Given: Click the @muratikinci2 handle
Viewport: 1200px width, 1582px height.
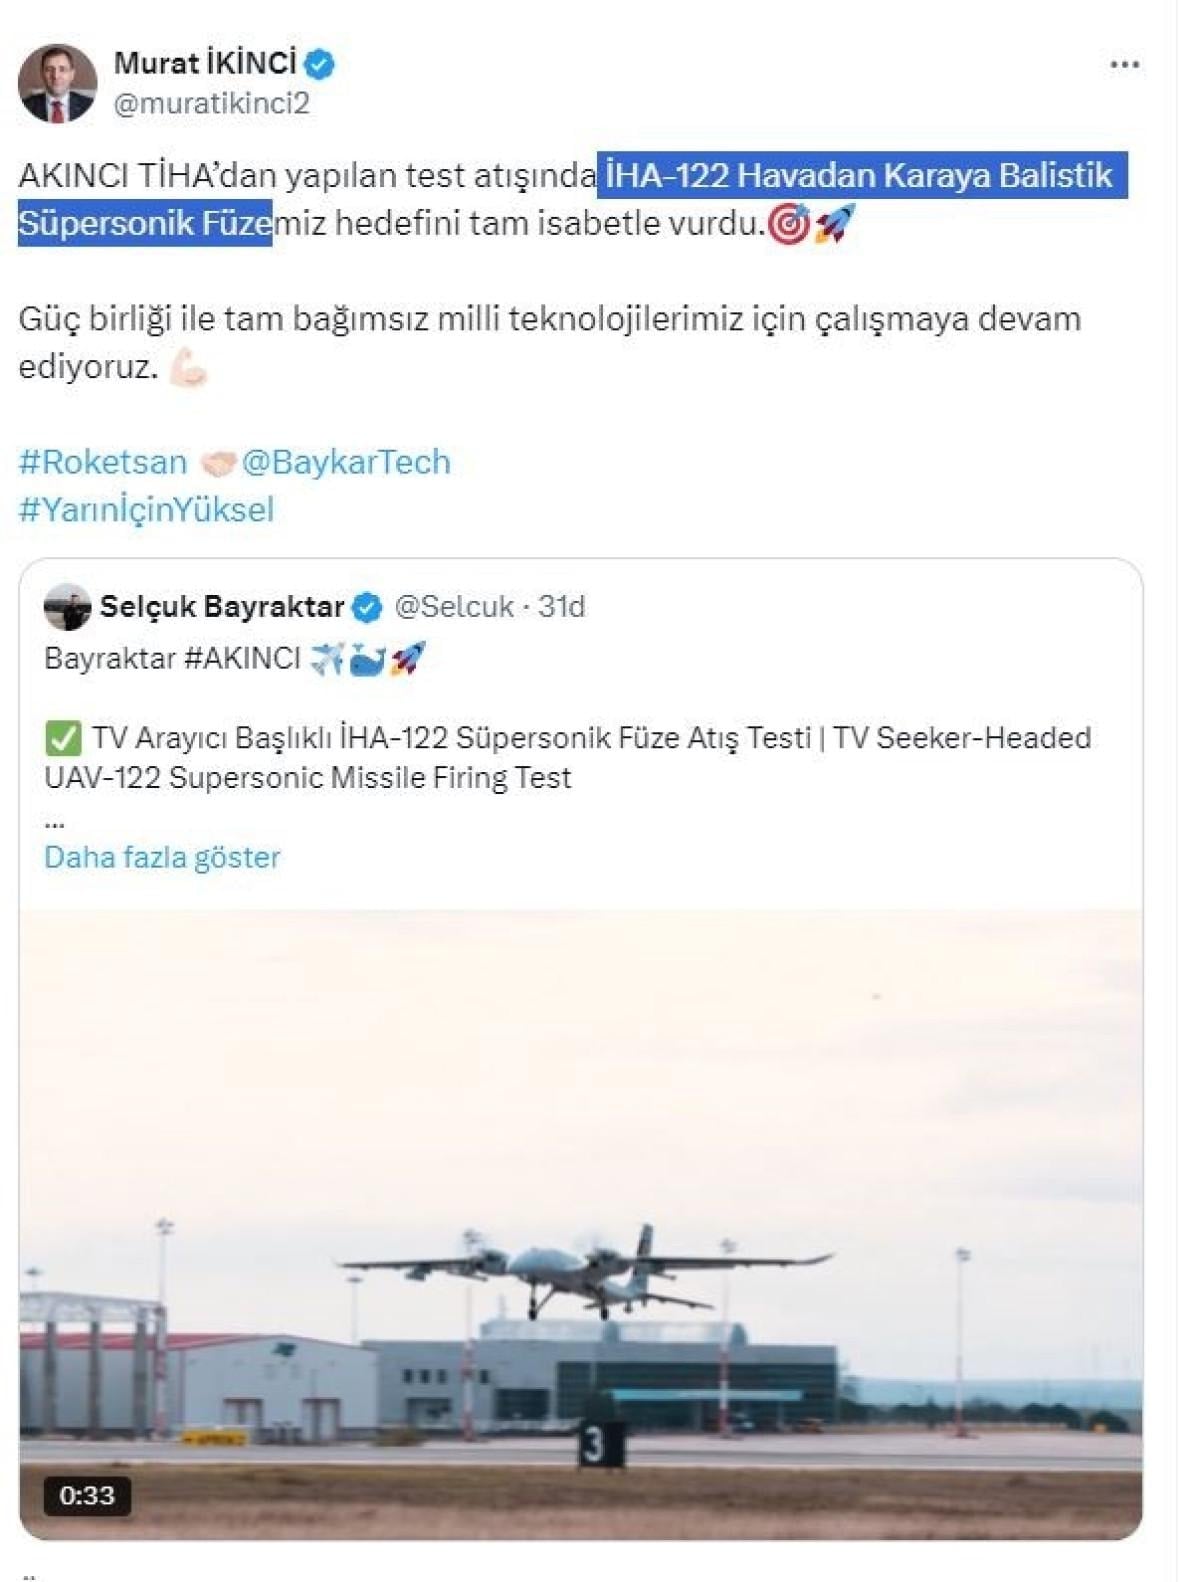Looking at the screenshot, I should [211, 103].
